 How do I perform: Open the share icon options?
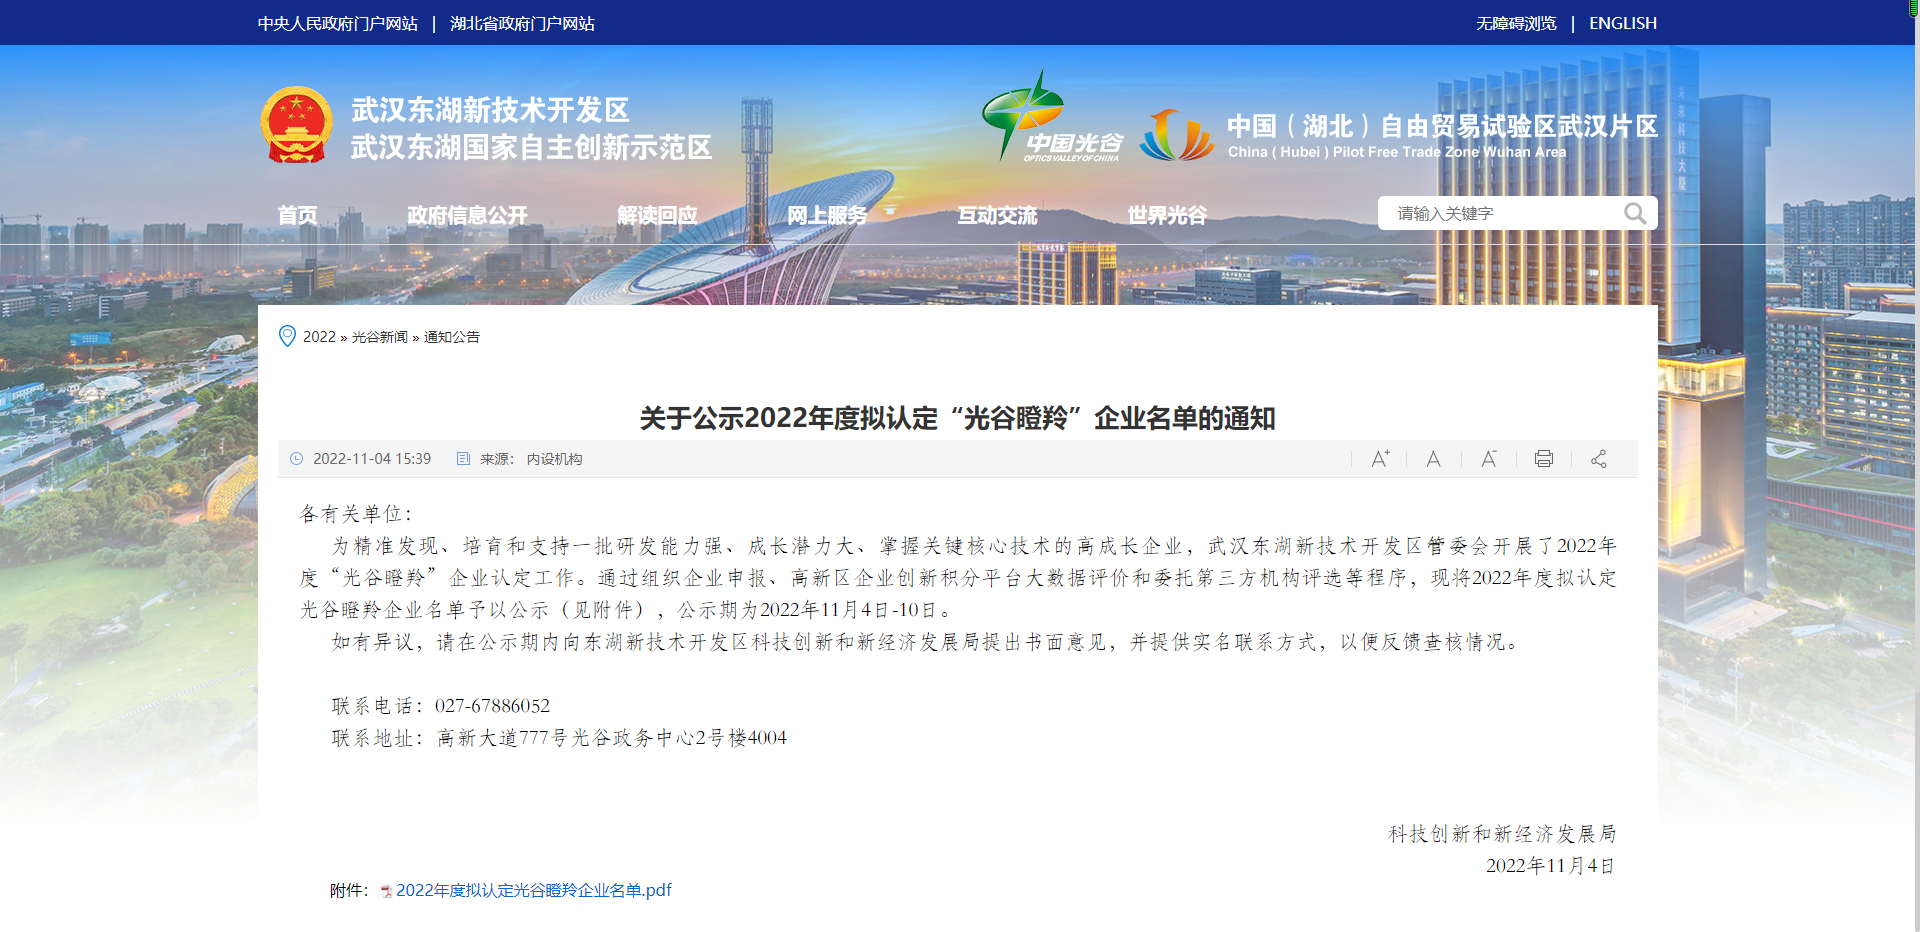tap(1599, 459)
